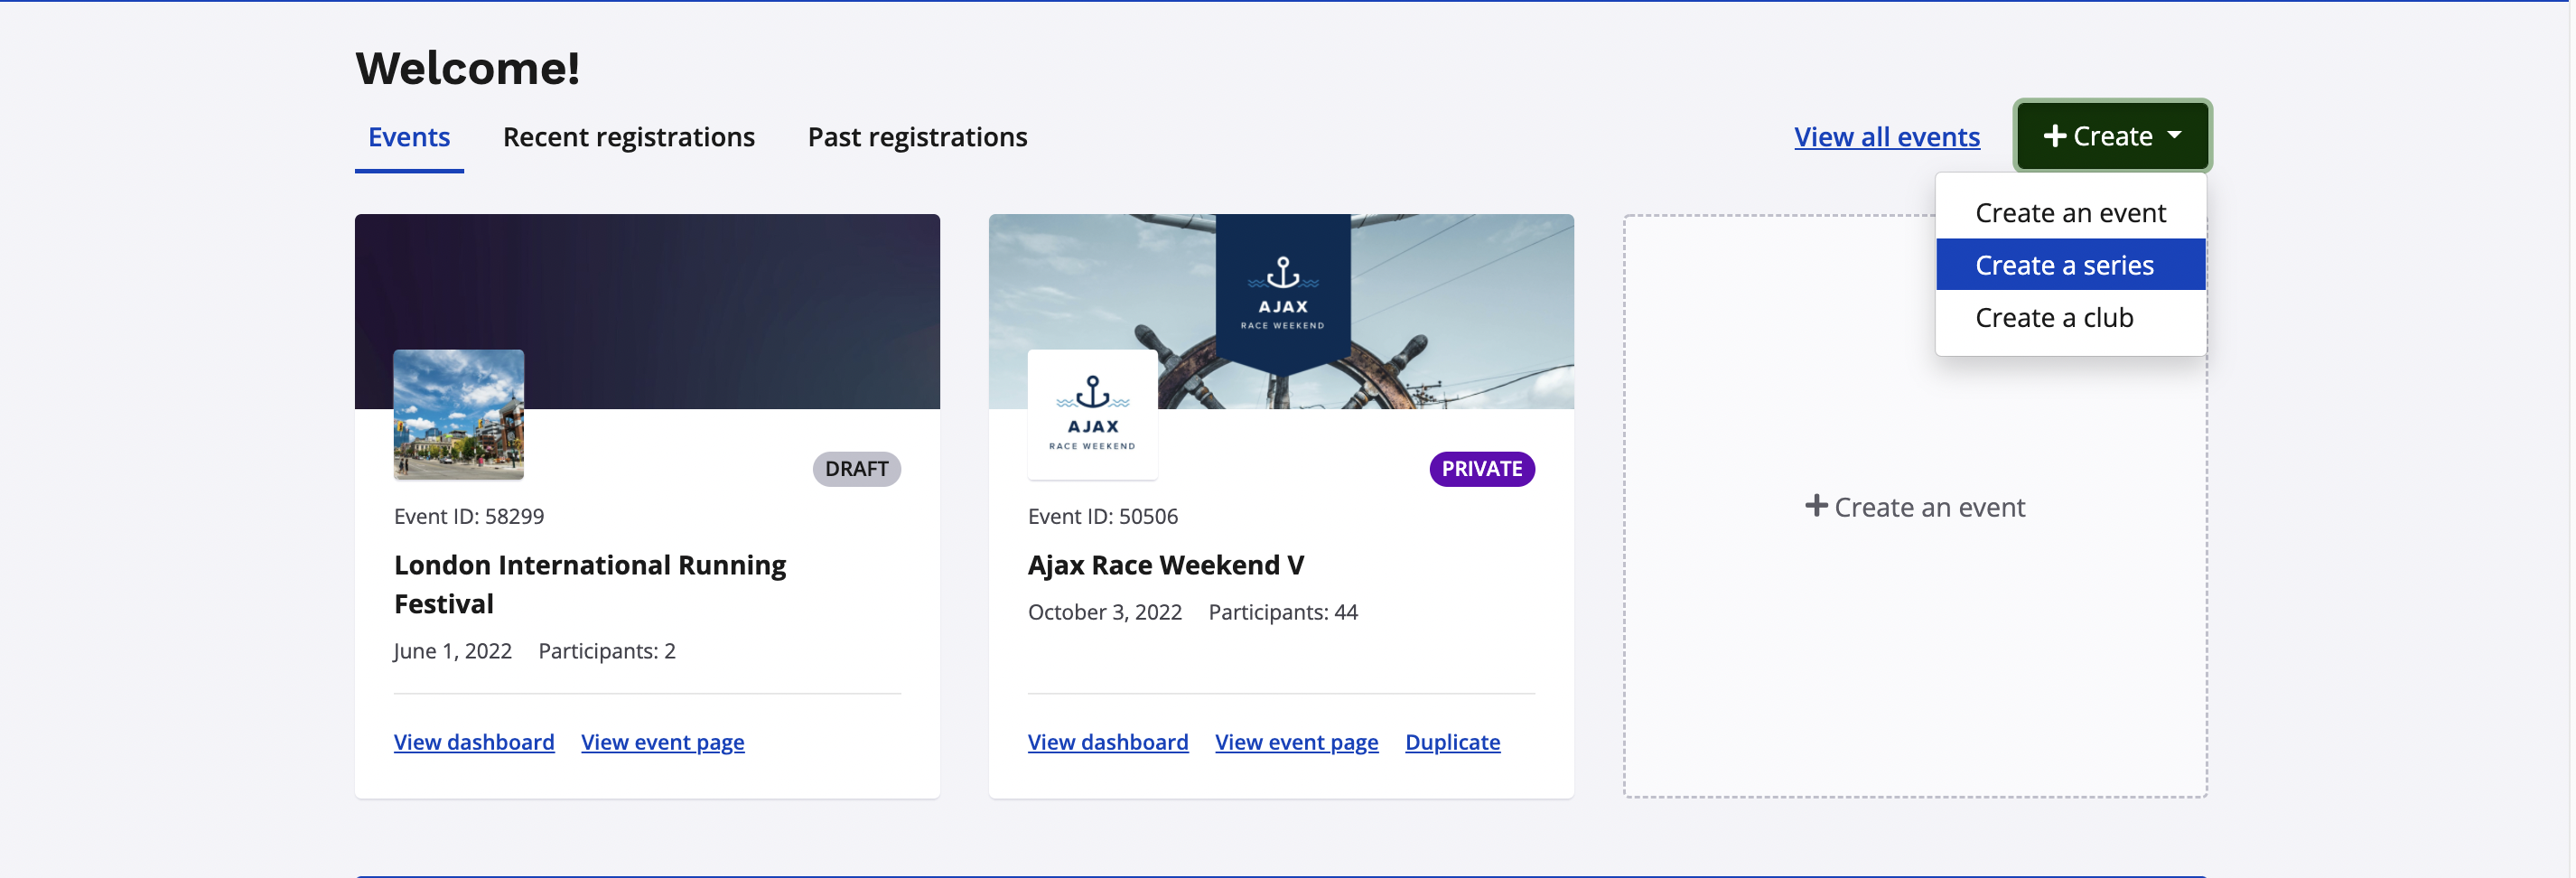Select Create a club menu option
This screenshot has height=878, width=2576.
coord(2053,318)
